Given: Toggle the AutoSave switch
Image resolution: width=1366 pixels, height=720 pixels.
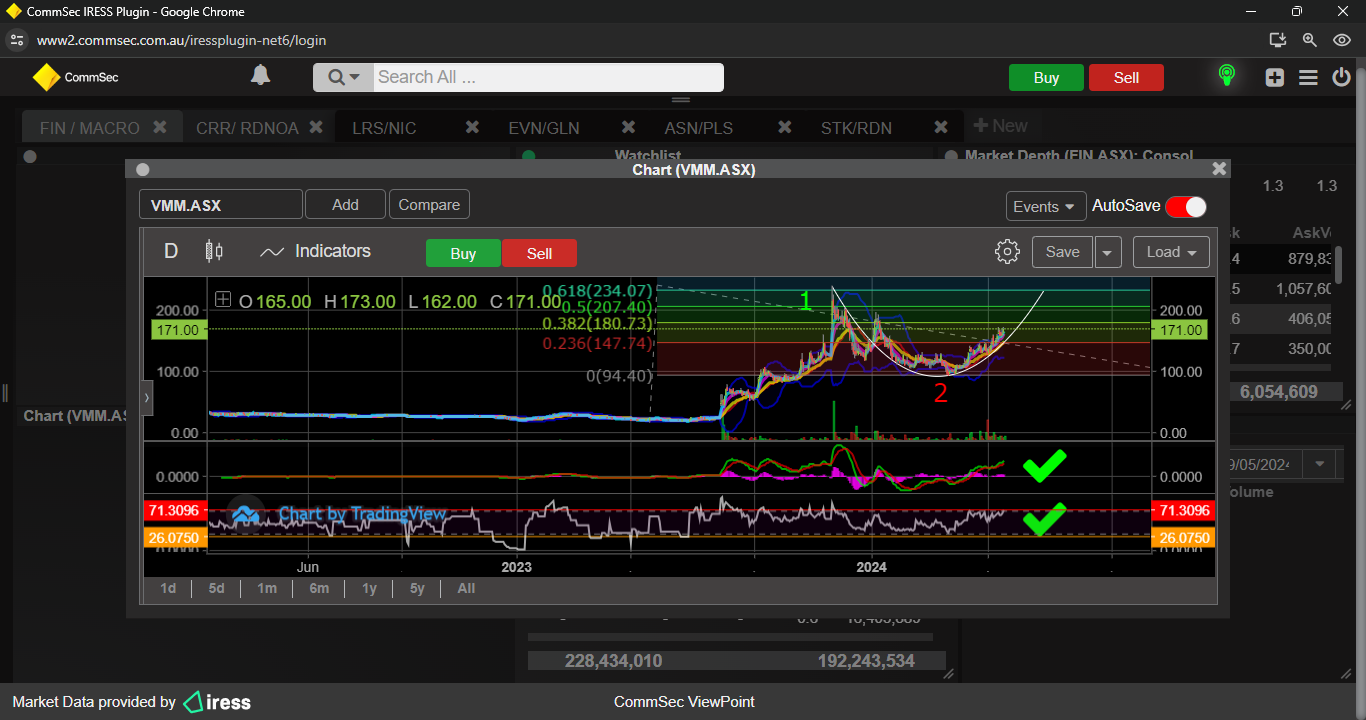Looking at the screenshot, I should (x=1186, y=206).
